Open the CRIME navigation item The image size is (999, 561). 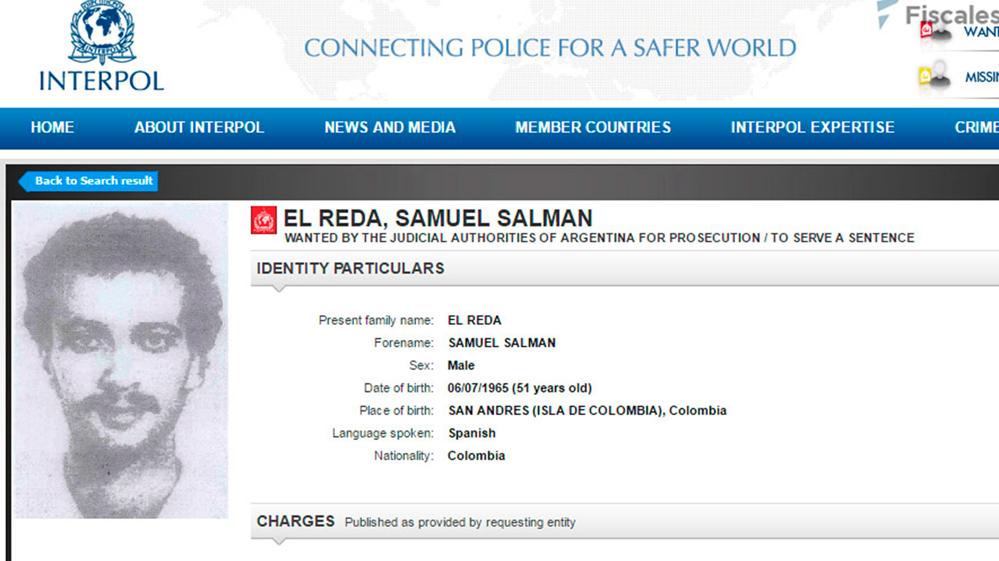pos(975,128)
